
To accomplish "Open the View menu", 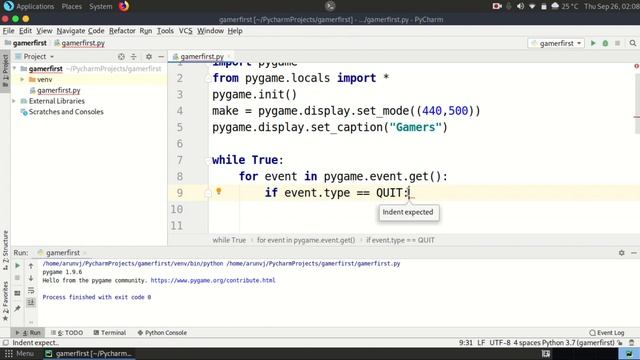I will (x=44, y=31).
